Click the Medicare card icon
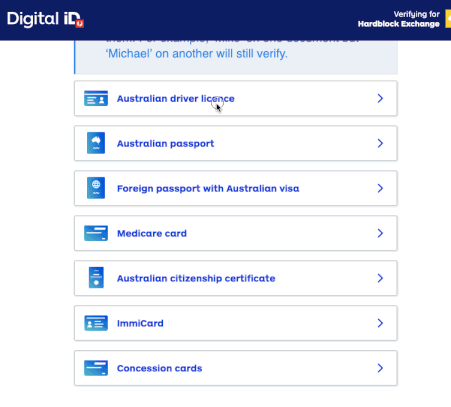Image resolution: width=451 pixels, height=407 pixels. tap(96, 233)
